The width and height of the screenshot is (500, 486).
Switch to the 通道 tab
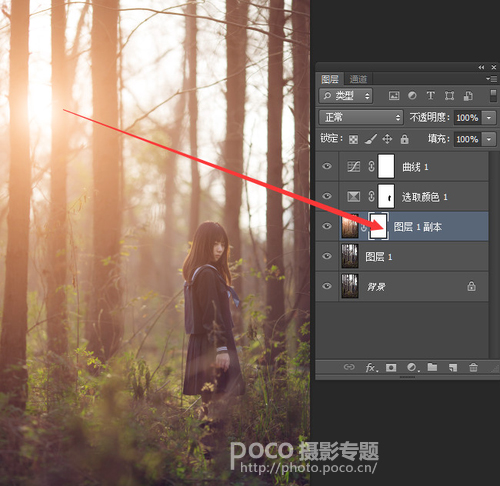coord(358,79)
